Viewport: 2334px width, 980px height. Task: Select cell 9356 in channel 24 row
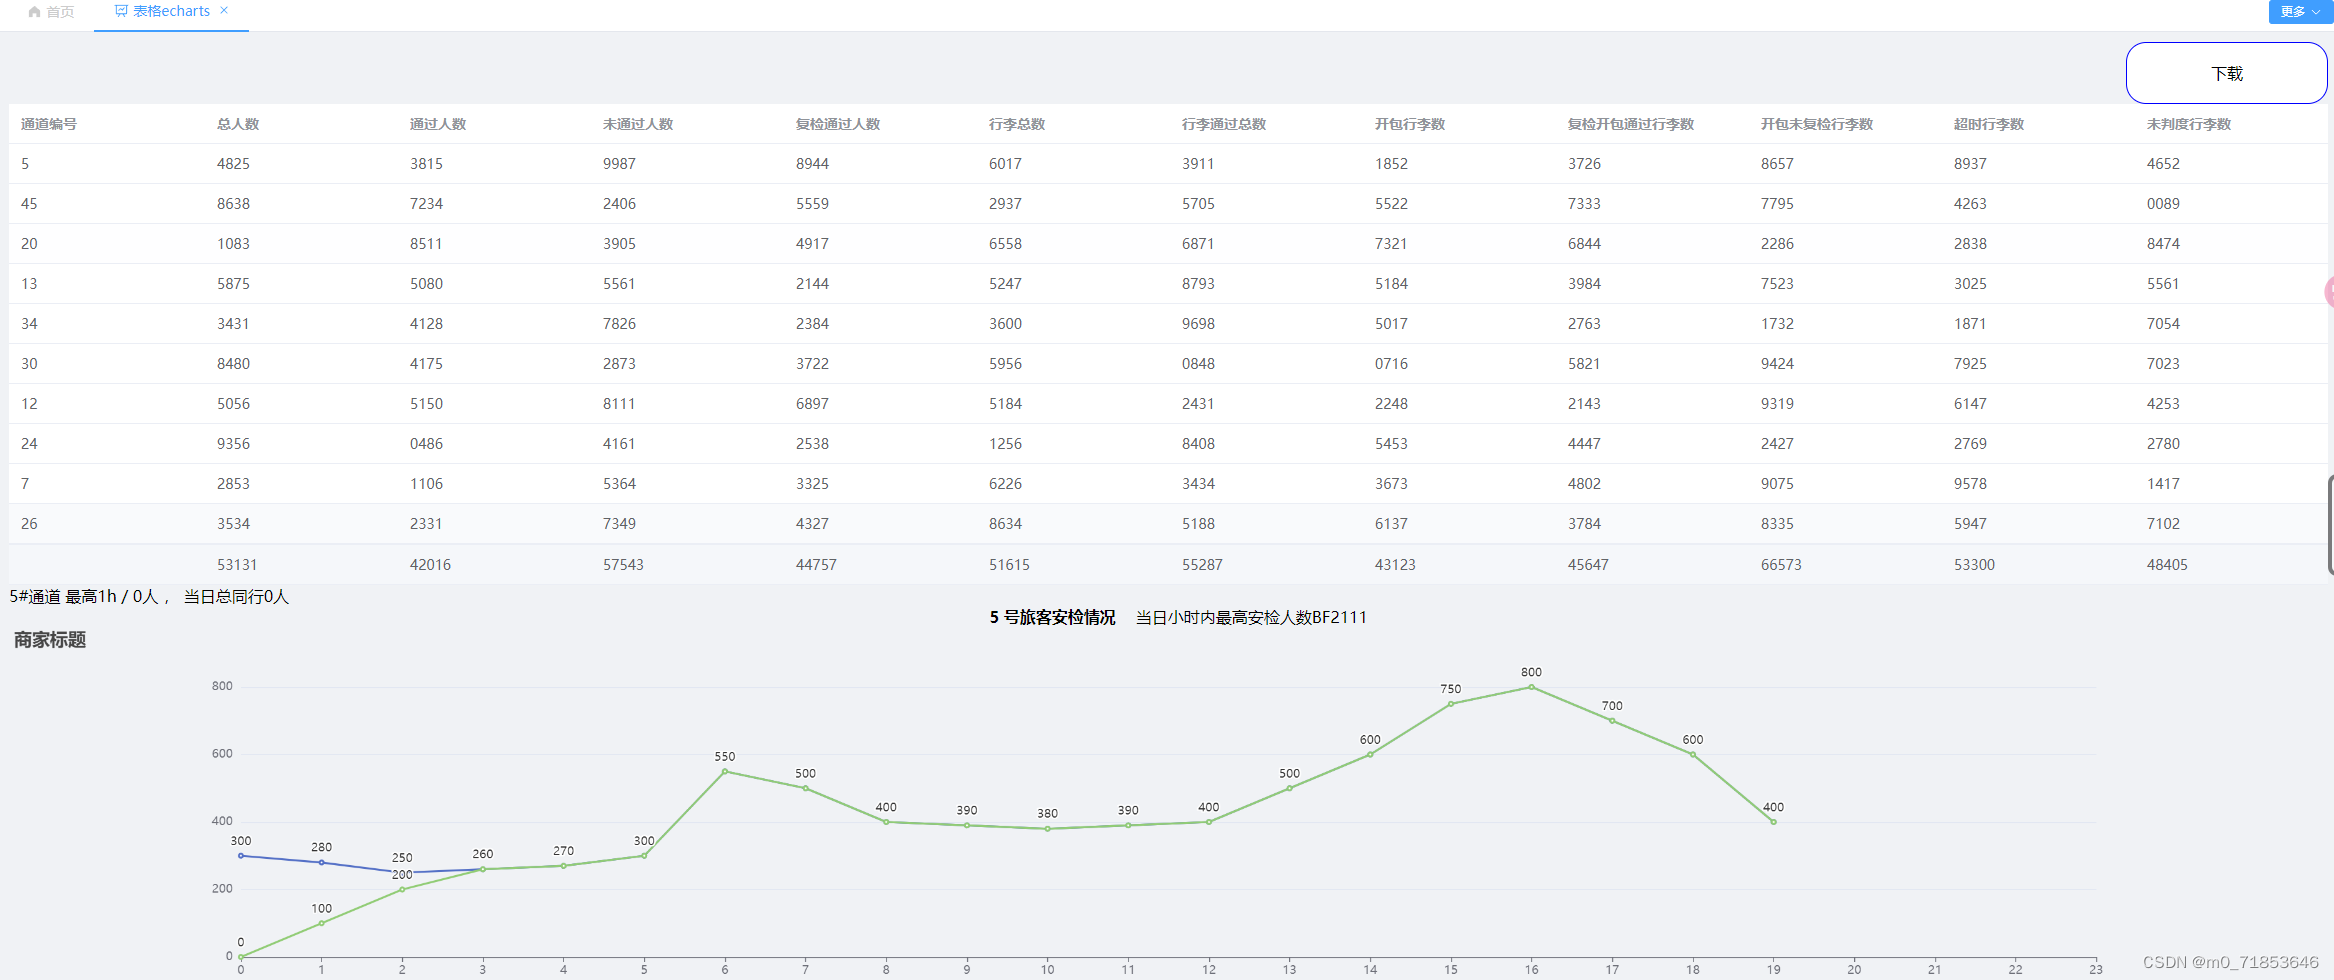(233, 444)
